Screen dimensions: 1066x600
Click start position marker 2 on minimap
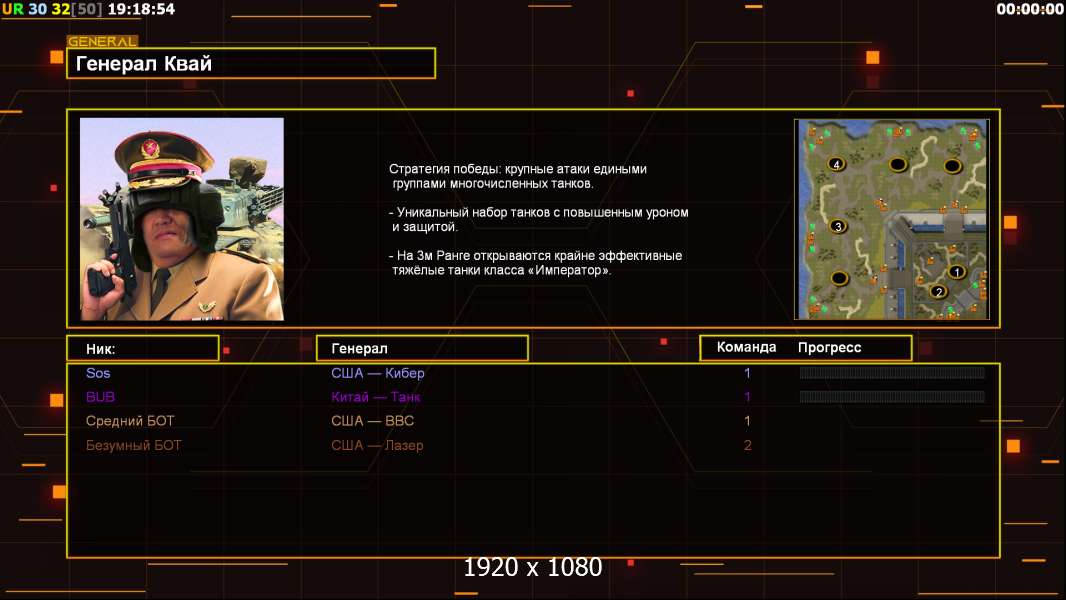939,292
